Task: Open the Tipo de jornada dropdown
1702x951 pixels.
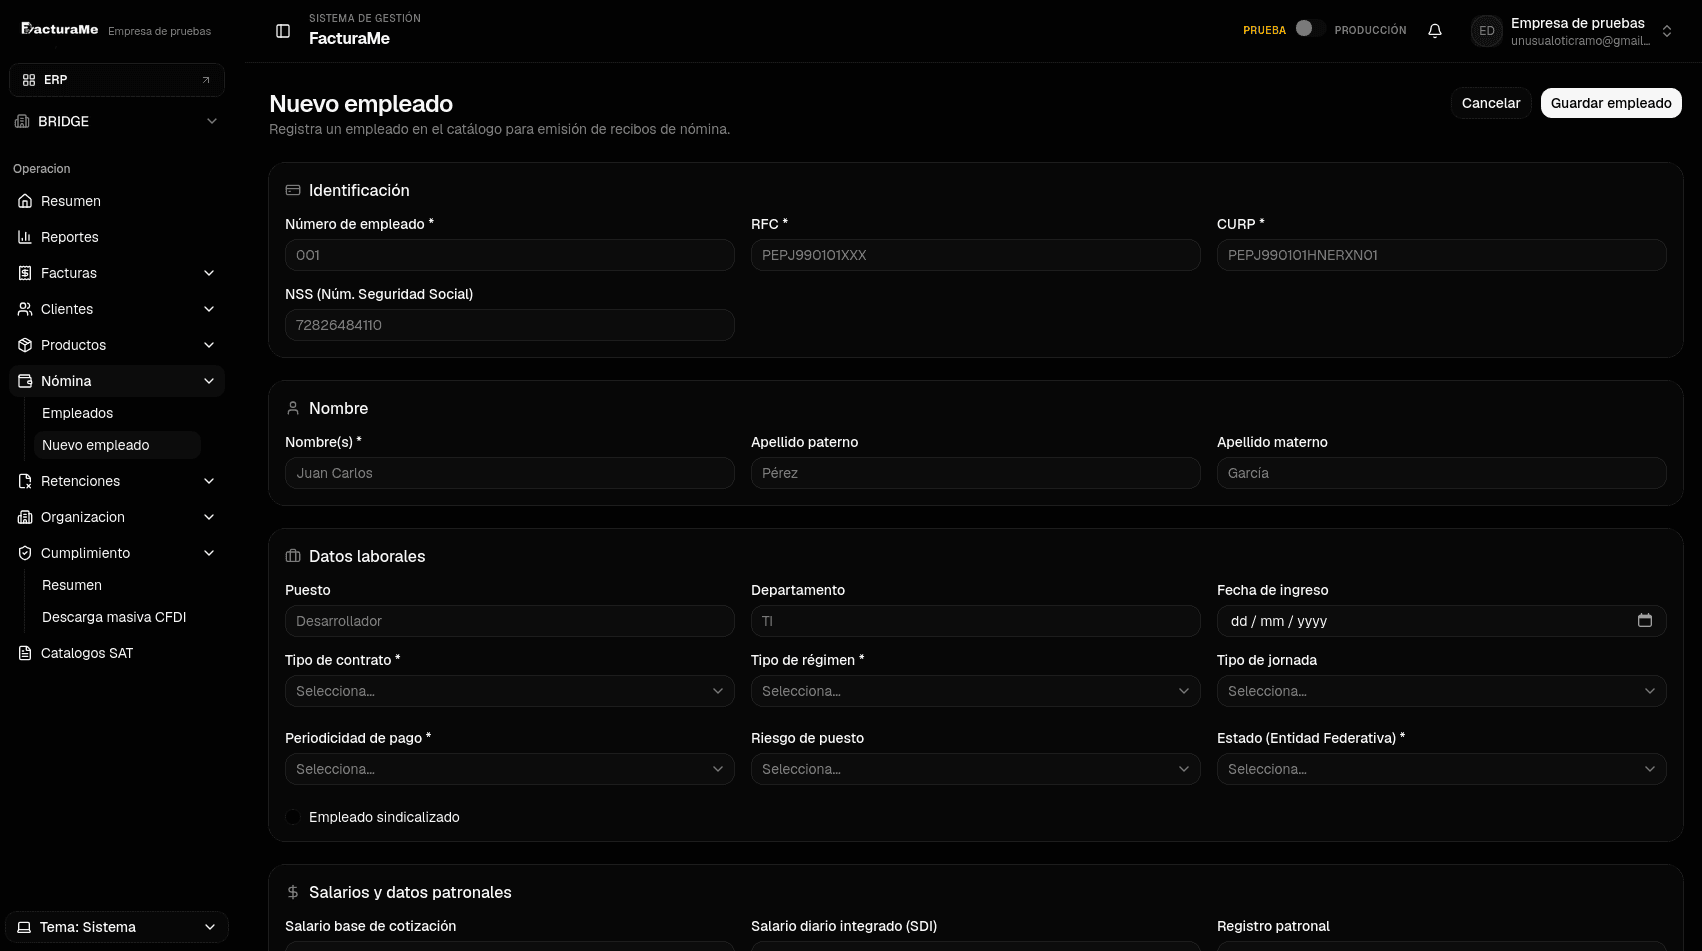Action: click(1442, 691)
